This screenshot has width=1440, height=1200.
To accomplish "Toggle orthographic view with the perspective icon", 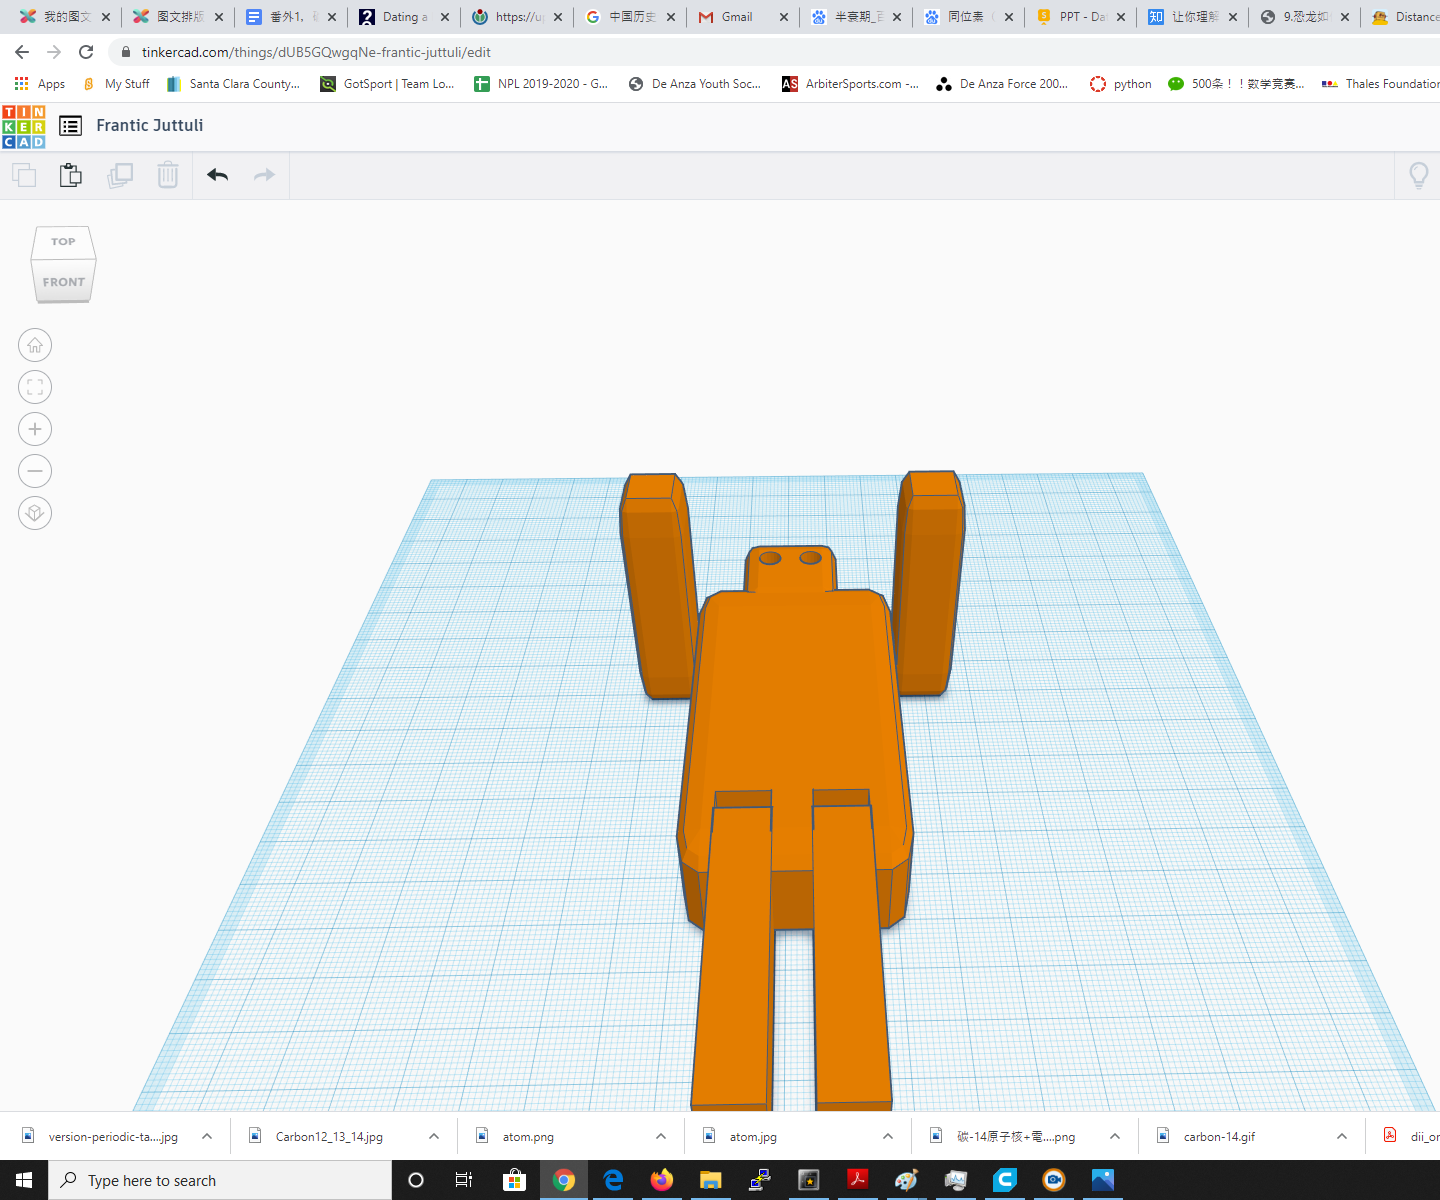I will [35, 512].
